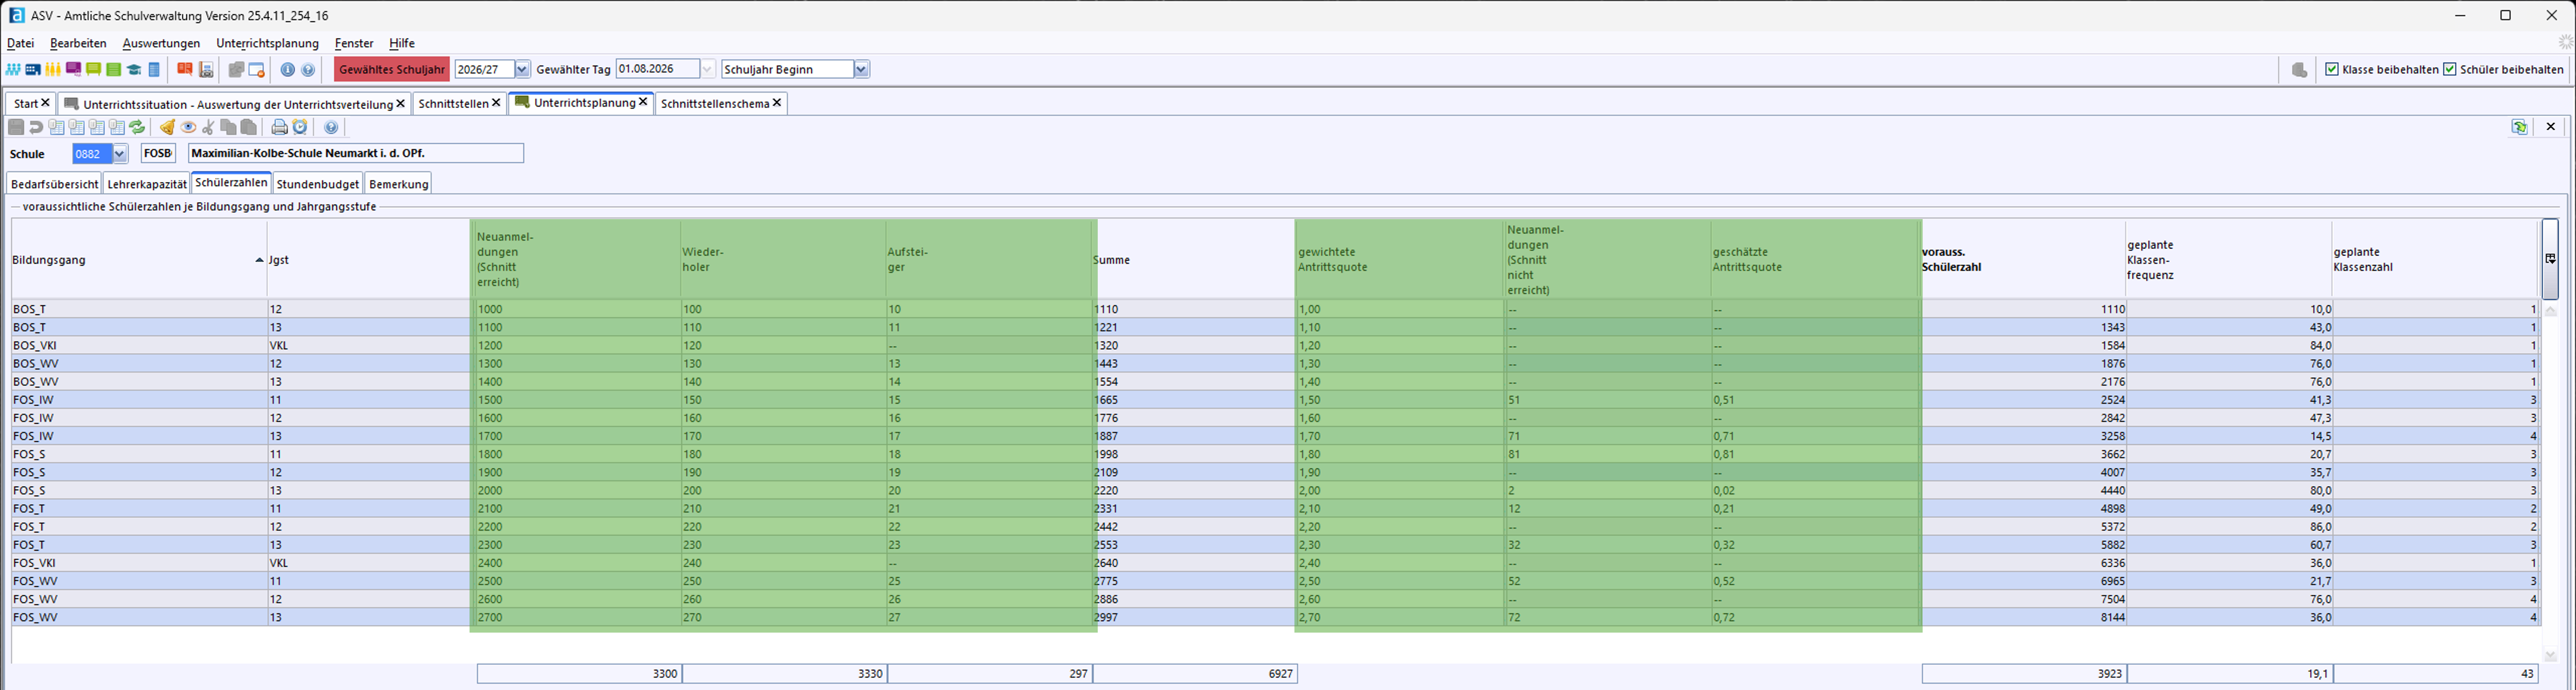Screen dimensions: 2576x690
Task: Open the Auswertungen menu
Action: (x=161, y=44)
